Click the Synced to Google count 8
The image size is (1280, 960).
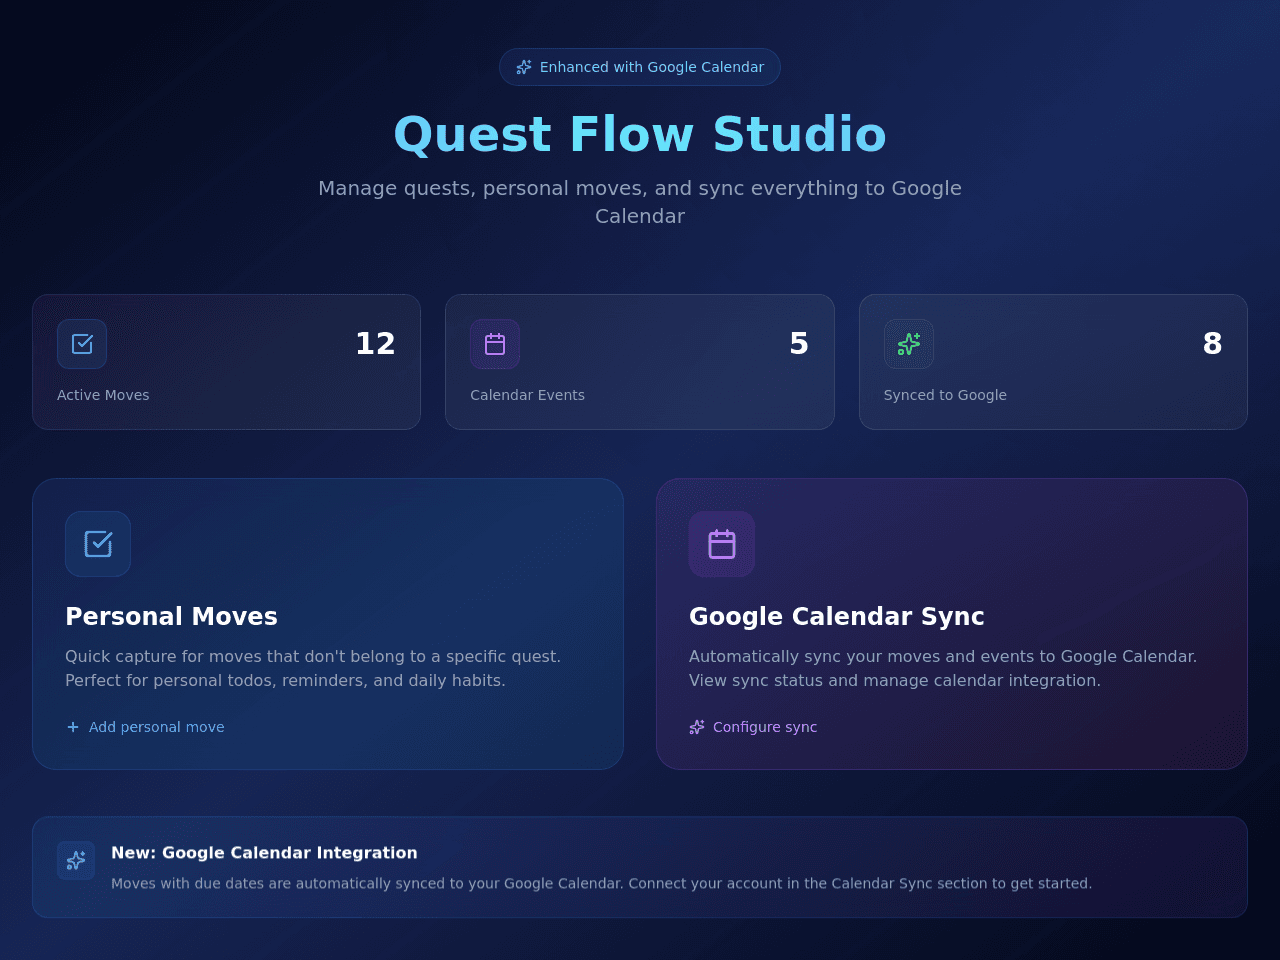pyautogui.click(x=1213, y=344)
